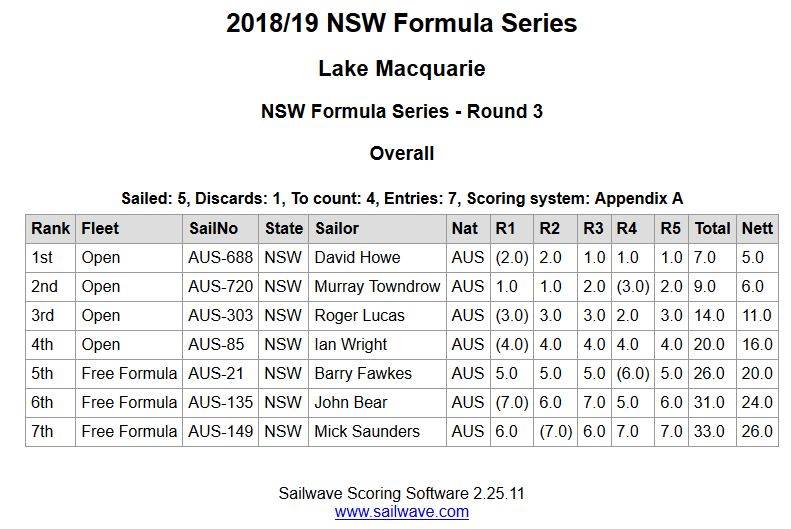Select sailor name Murray Towndrow

(377, 286)
